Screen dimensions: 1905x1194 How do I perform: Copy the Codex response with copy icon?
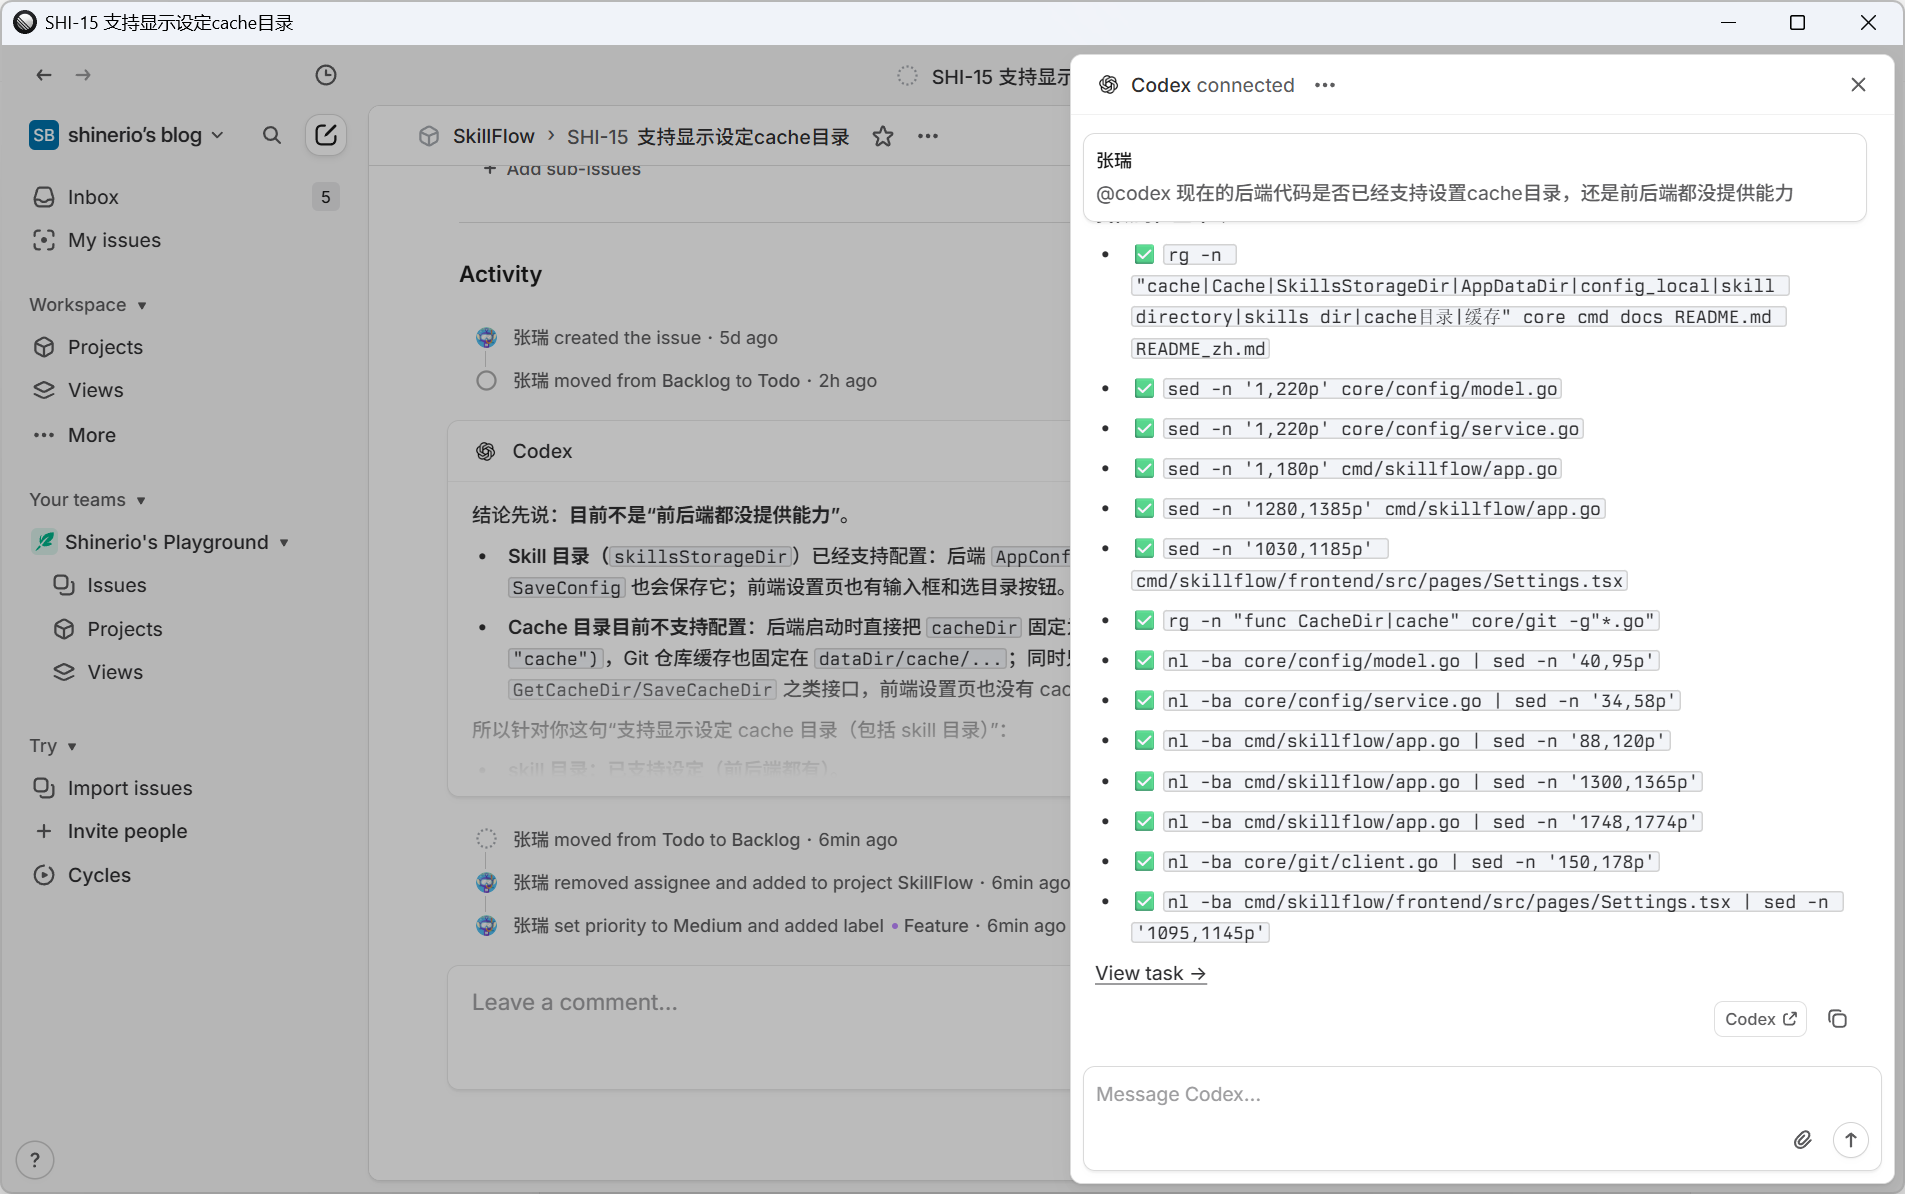[1837, 1019]
